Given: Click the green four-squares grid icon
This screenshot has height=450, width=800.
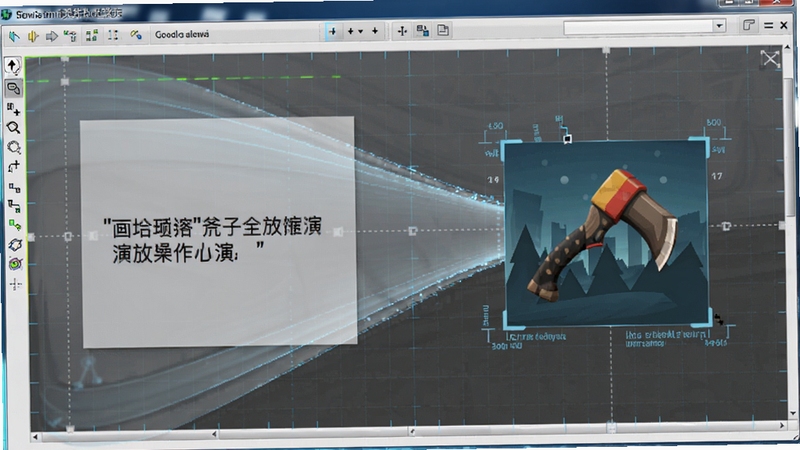Looking at the screenshot, I should (92, 35).
